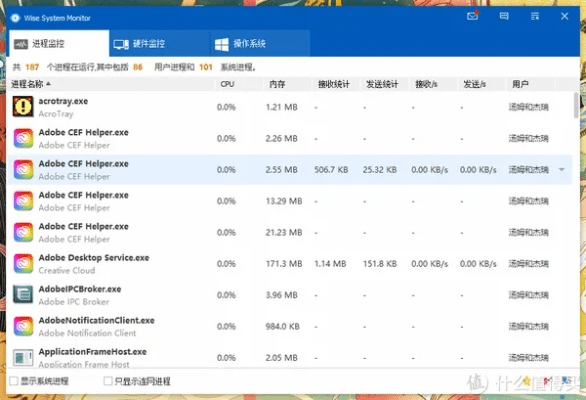Sort by 接收统计 column header
The height and width of the screenshot is (400, 586).
pyautogui.click(x=336, y=84)
